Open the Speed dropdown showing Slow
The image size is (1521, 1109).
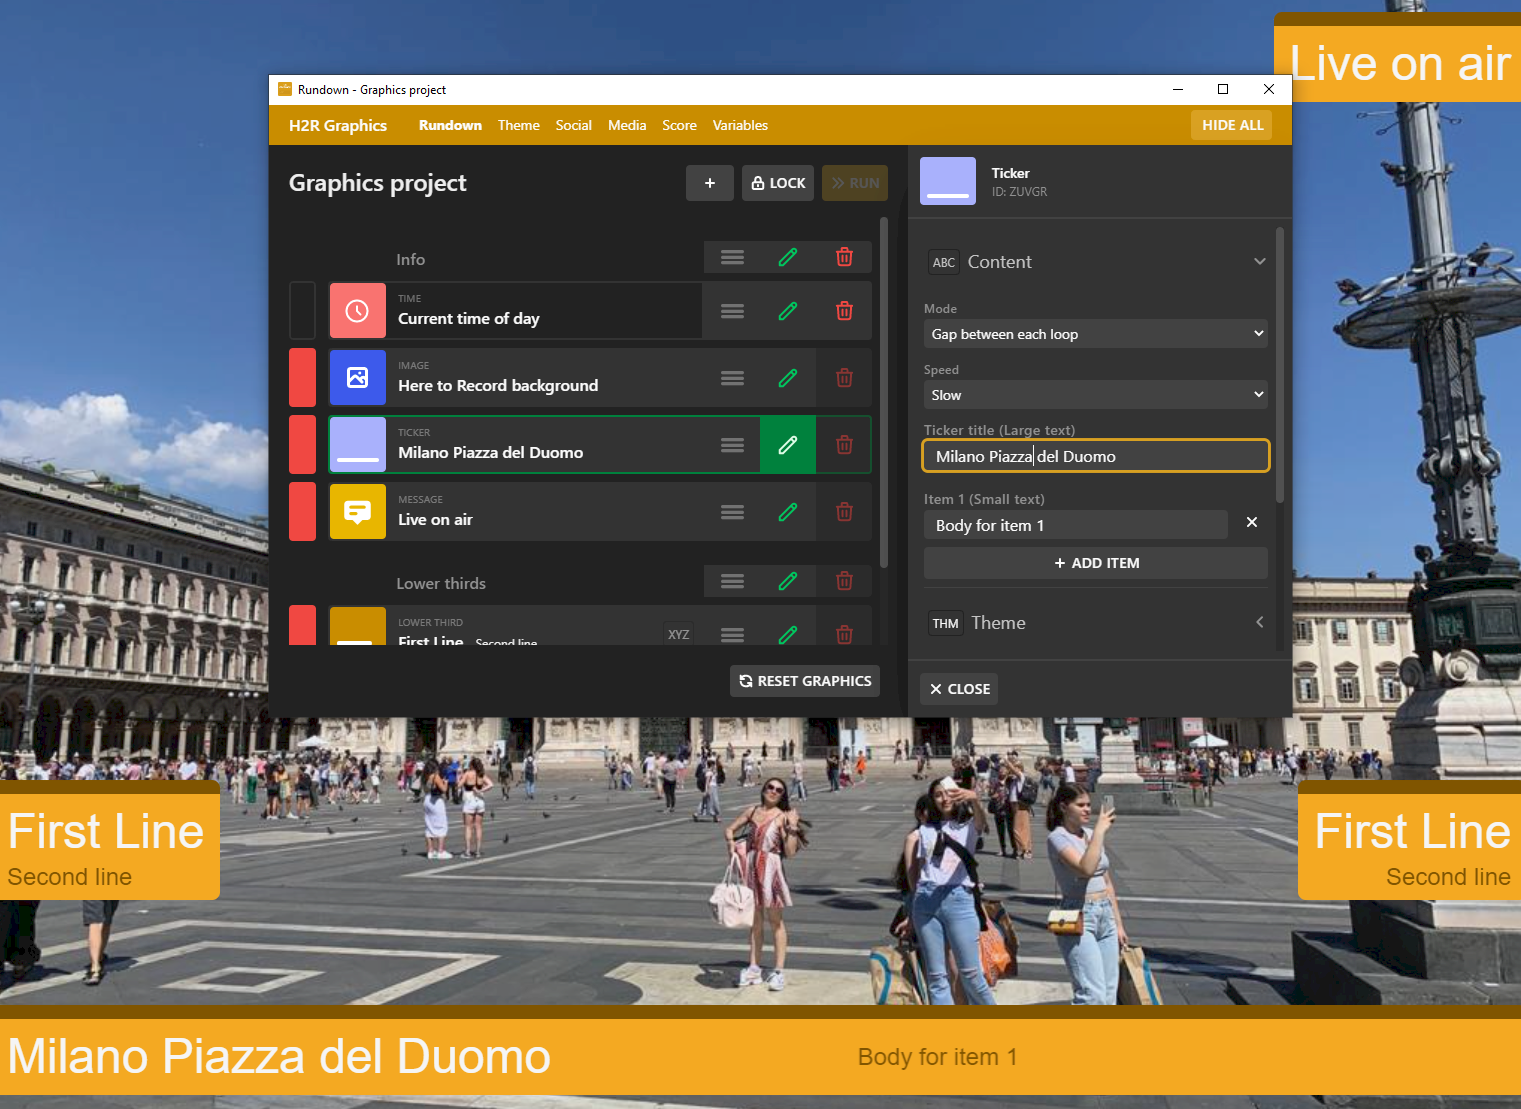pyautogui.click(x=1095, y=394)
